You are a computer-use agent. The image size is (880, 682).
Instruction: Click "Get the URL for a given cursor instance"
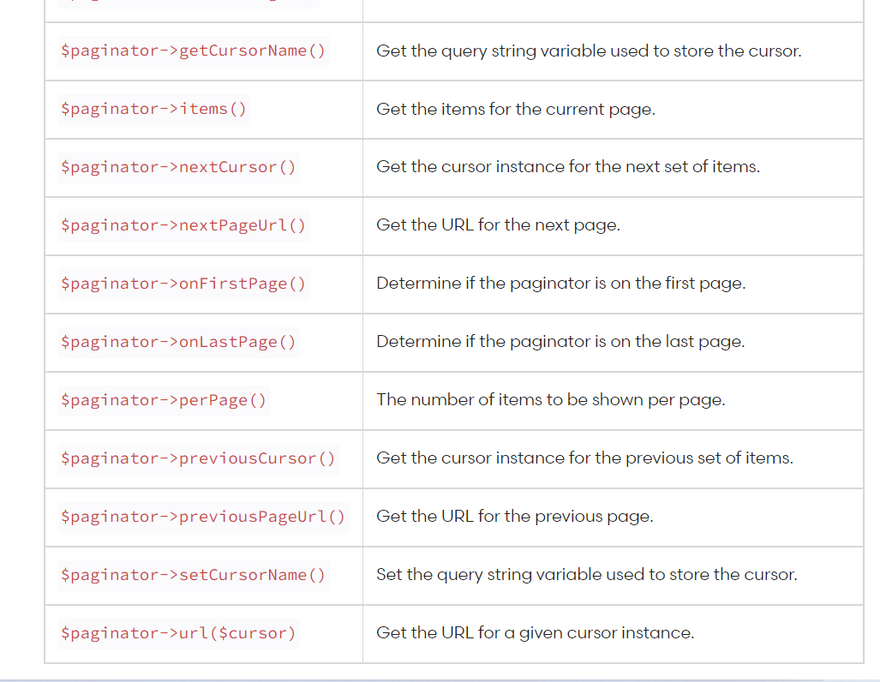point(535,633)
